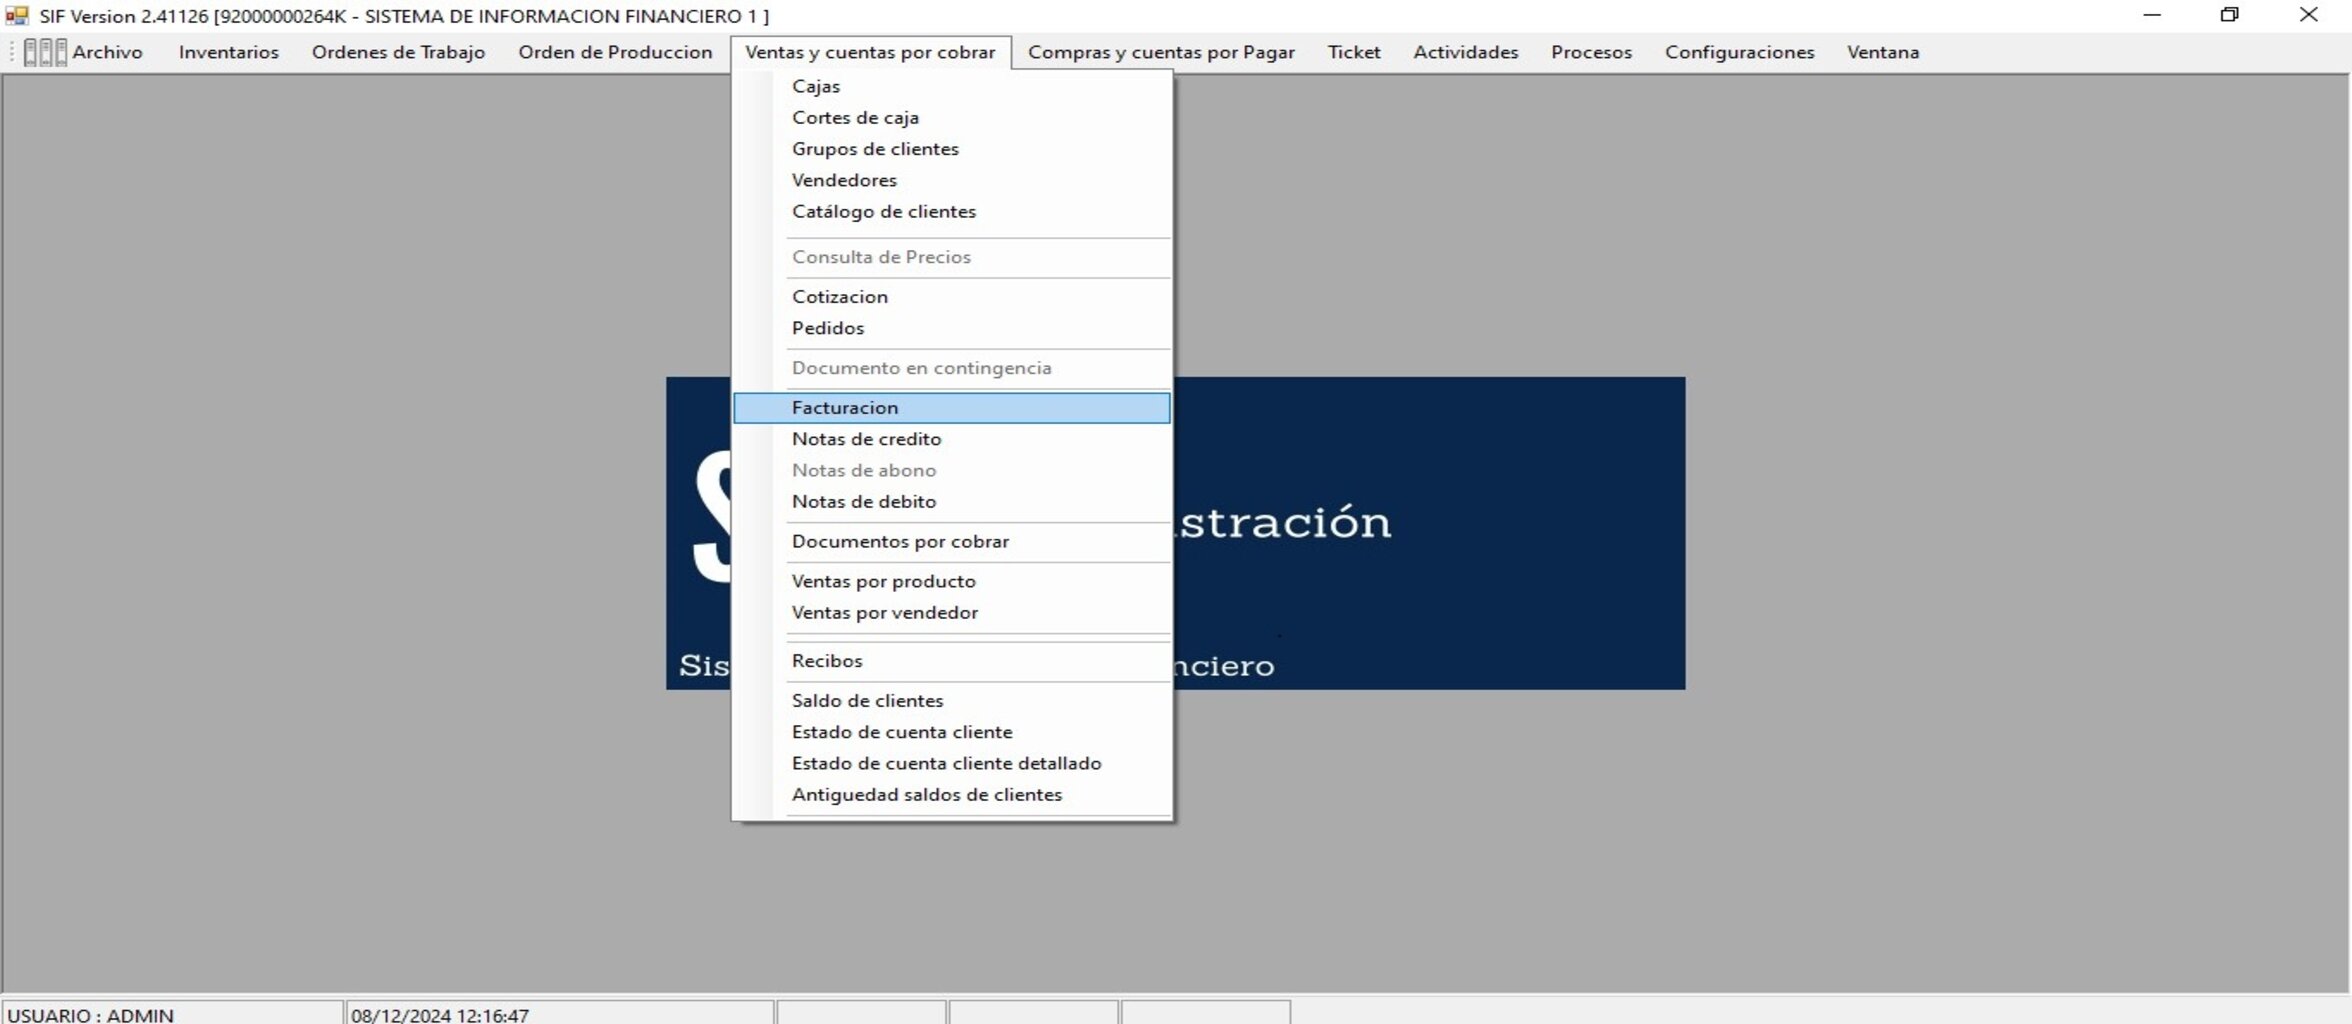Restore down the SIF window
Viewport: 2352px width, 1024px height.
(x=2229, y=15)
